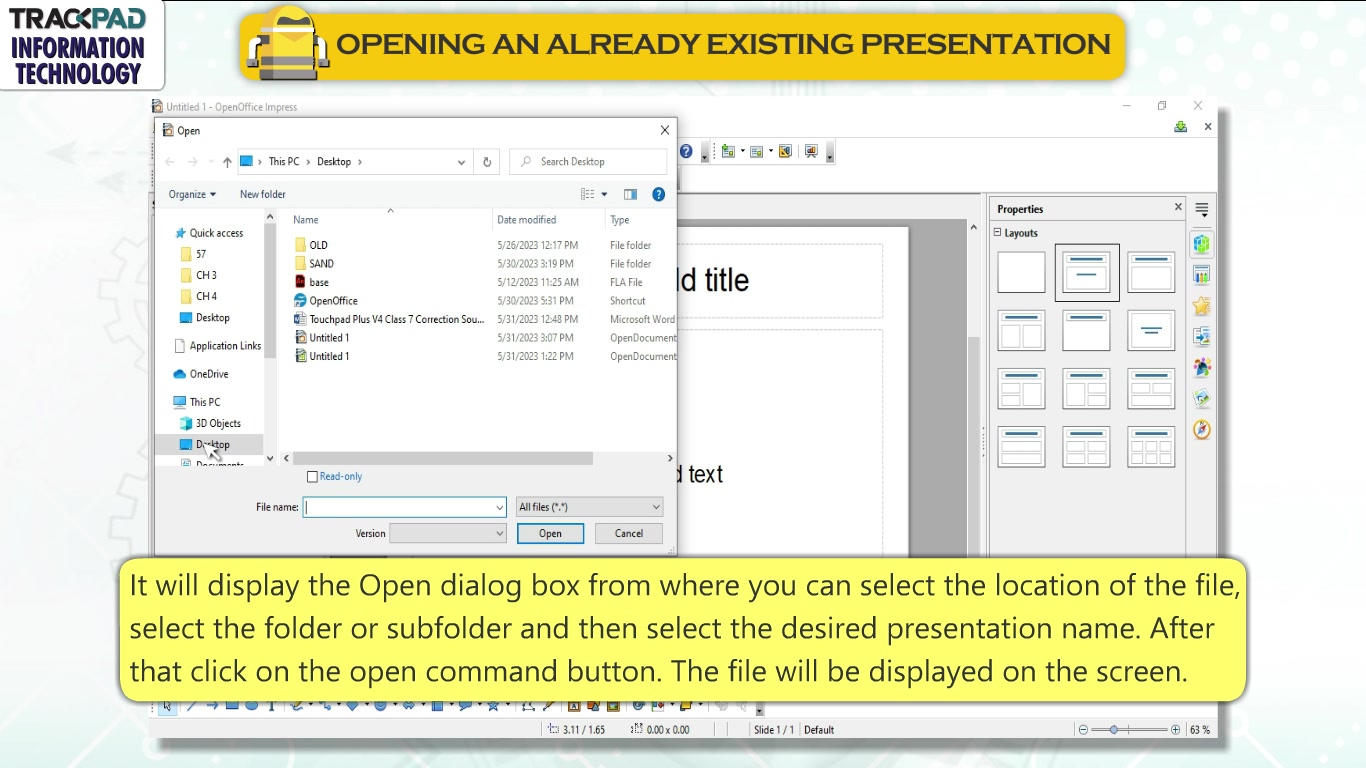This screenshot has width=1366, height=768.
Task: Click Desktop in the address breadcrumb
Action: (x=334, y=162)
